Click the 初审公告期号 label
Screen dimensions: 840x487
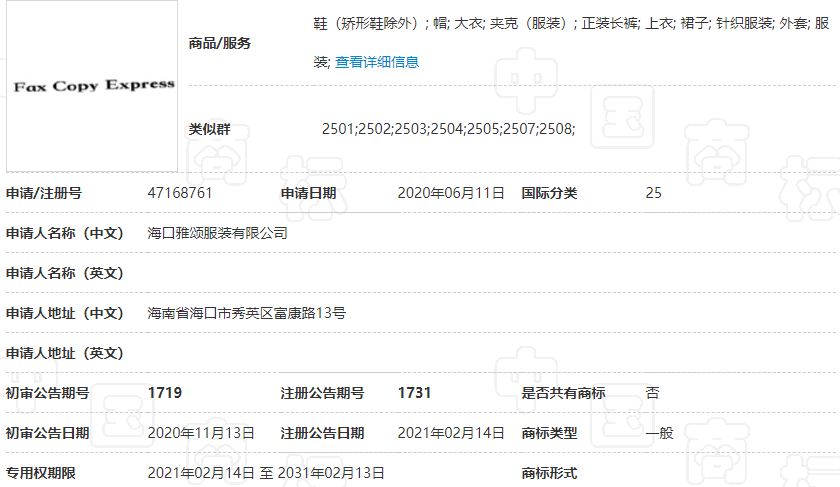[x=47, y=393]
